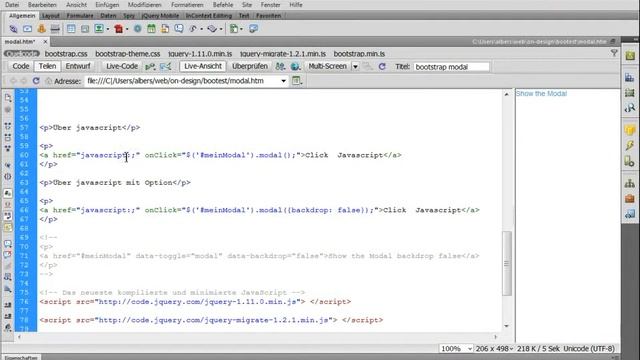The height and width of the screenshot is (360, 640).
Task: Switch to Code view
Action: (20, 66)
